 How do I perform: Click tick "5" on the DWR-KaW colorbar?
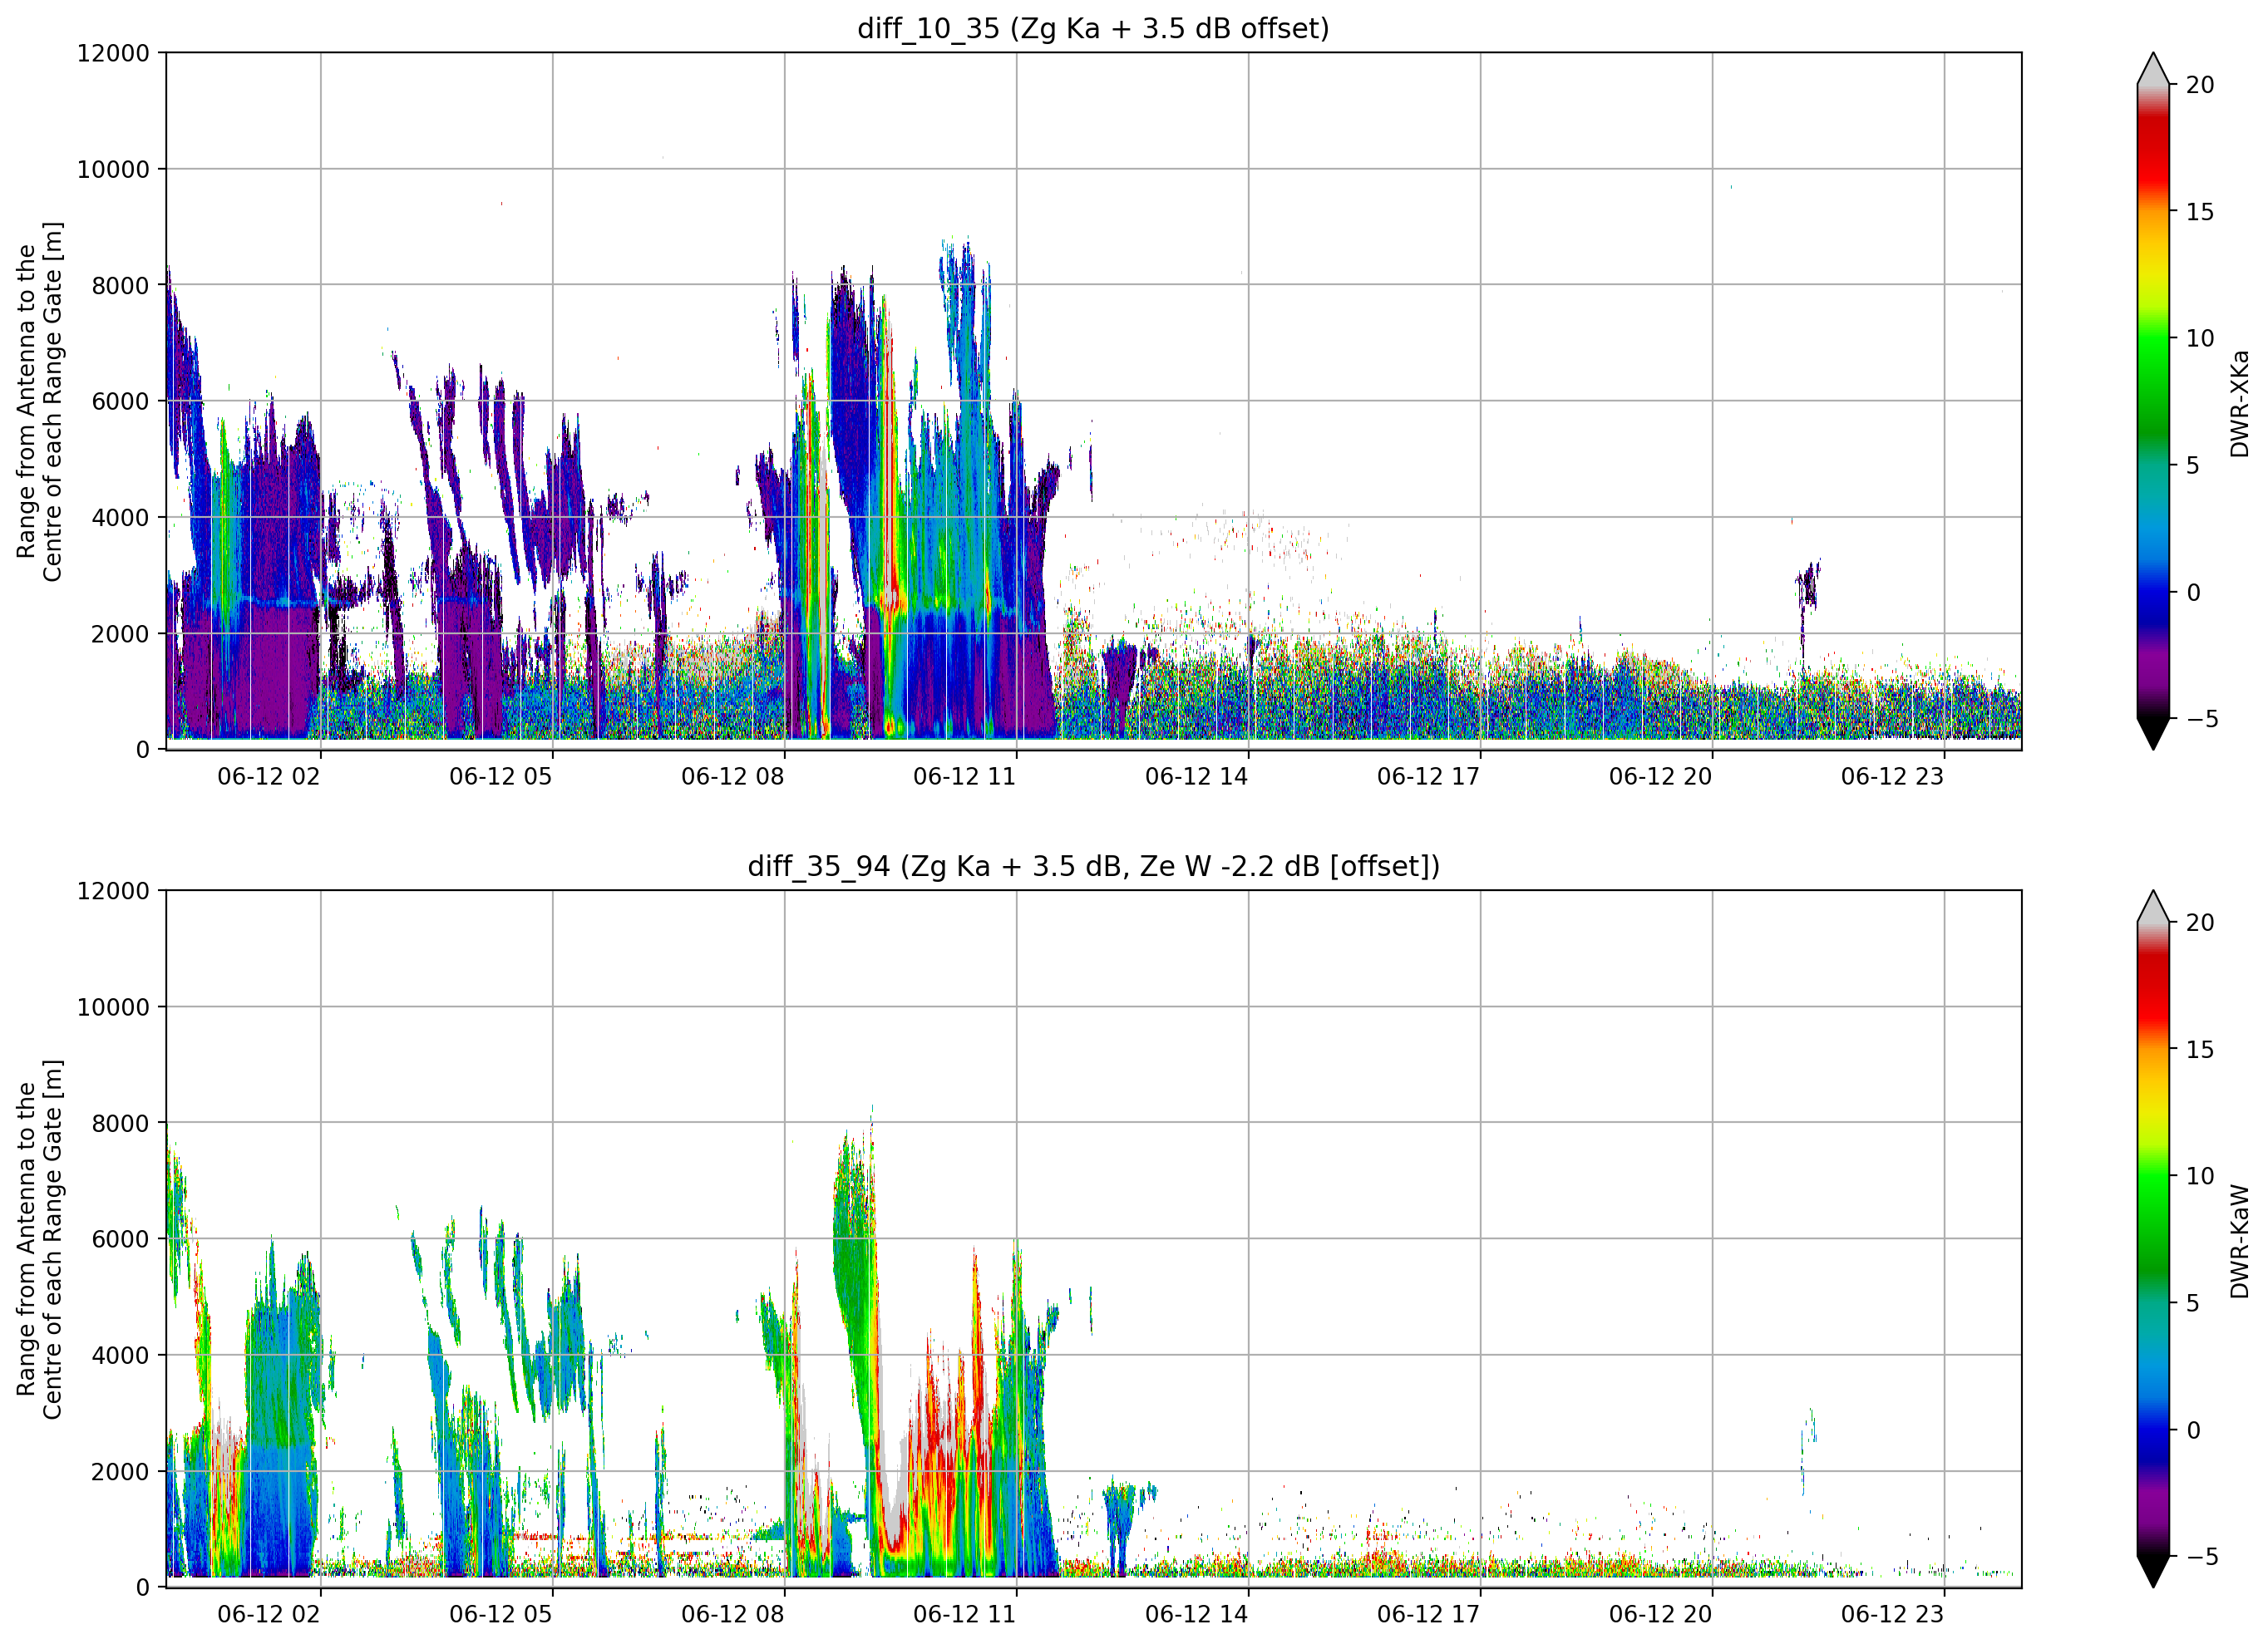point(2193,1303)
